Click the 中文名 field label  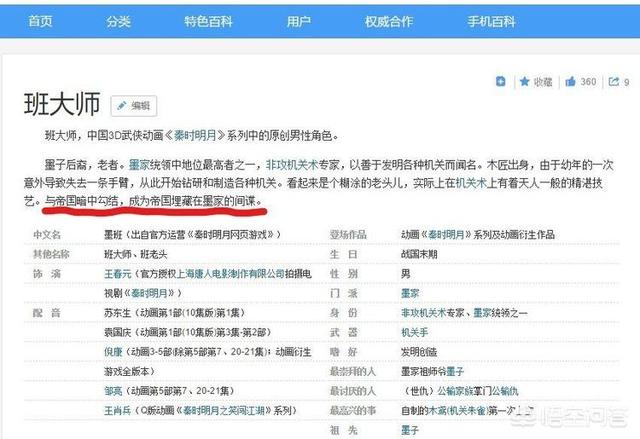(x=47, y=235)
